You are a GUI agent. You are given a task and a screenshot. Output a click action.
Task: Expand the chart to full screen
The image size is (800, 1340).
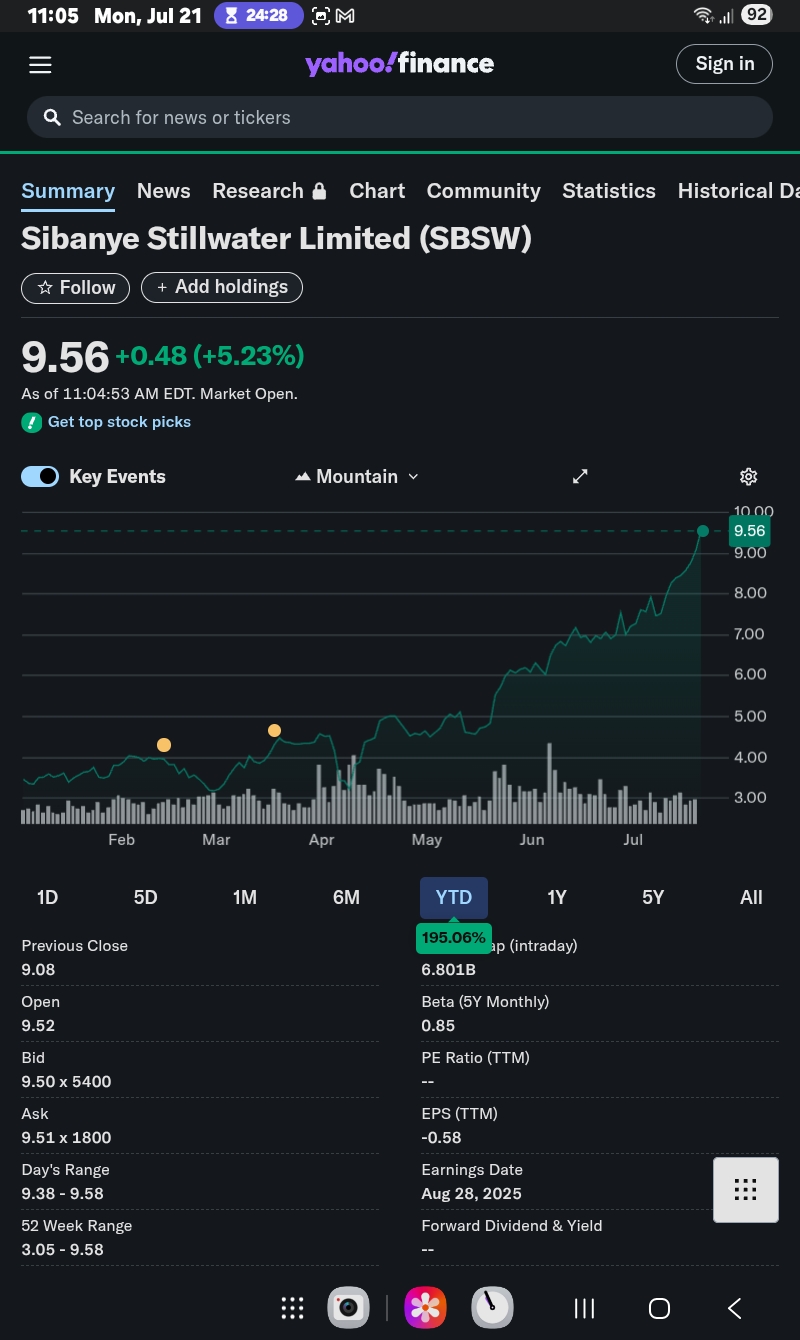580,477
